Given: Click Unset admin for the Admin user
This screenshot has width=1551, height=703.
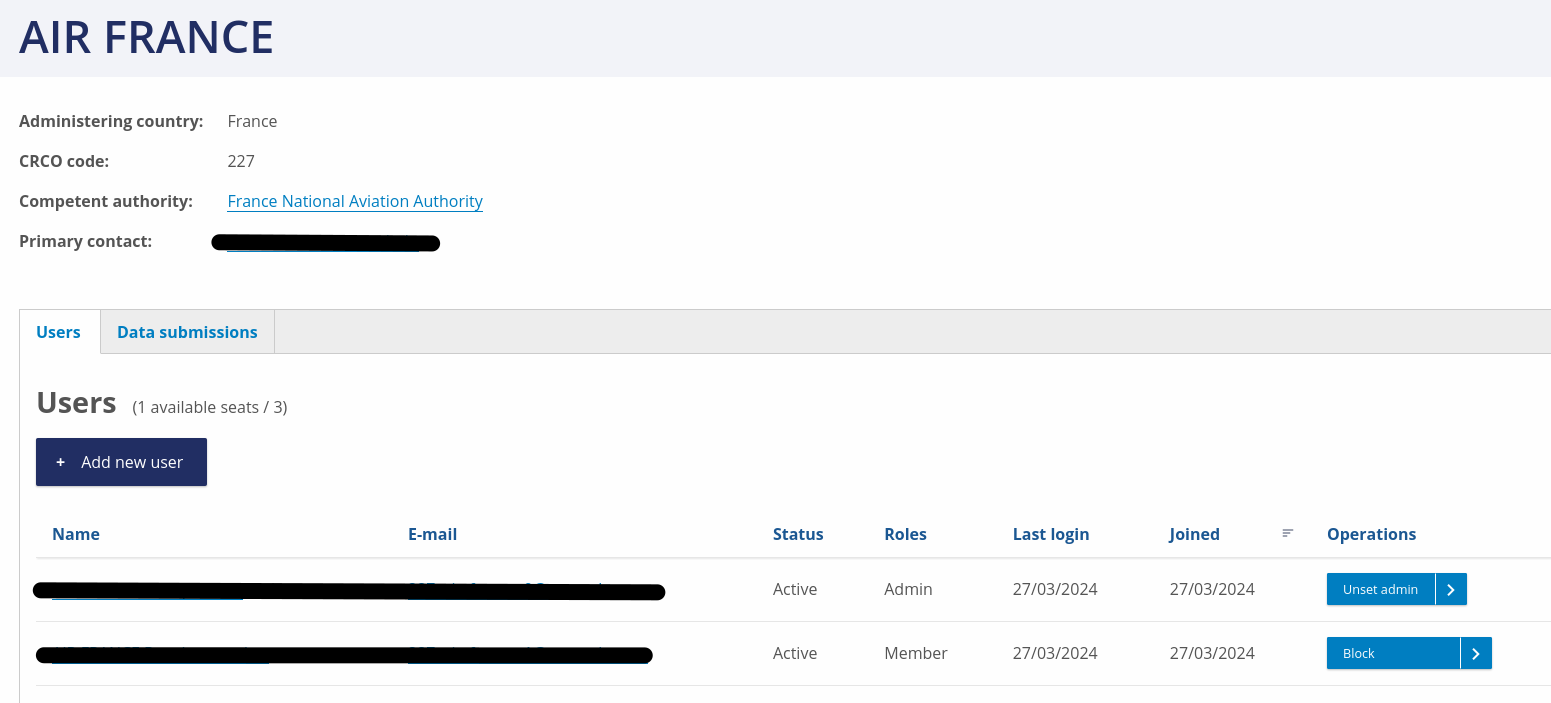Looking at the screenshot, I should coord(1380,589).
